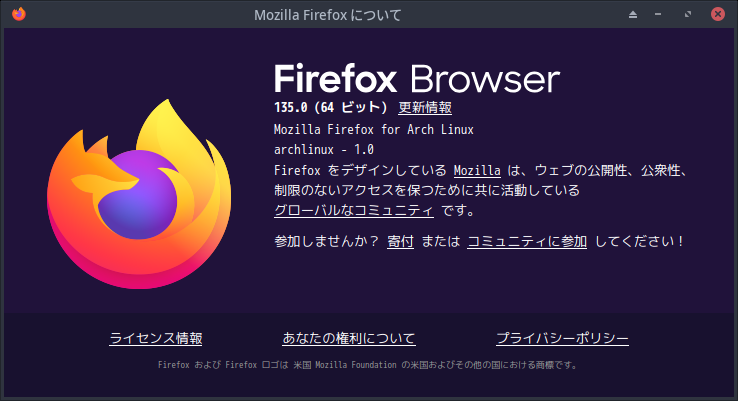Click the text archlinux - 1.0
This screenshot has height=401, width=738.
point(324,150)
